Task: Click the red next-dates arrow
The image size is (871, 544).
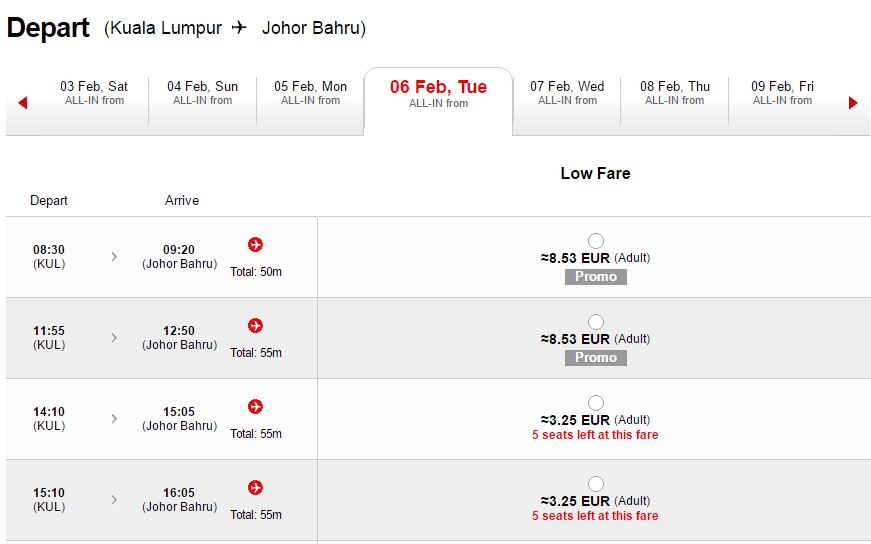Action: point(853,103)
